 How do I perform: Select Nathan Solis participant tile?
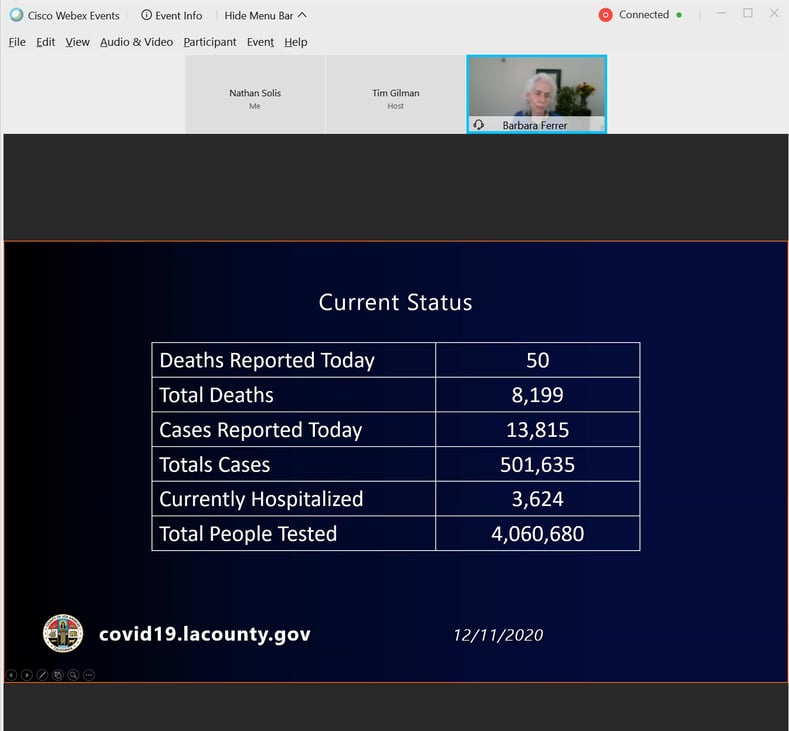(255, 94)
